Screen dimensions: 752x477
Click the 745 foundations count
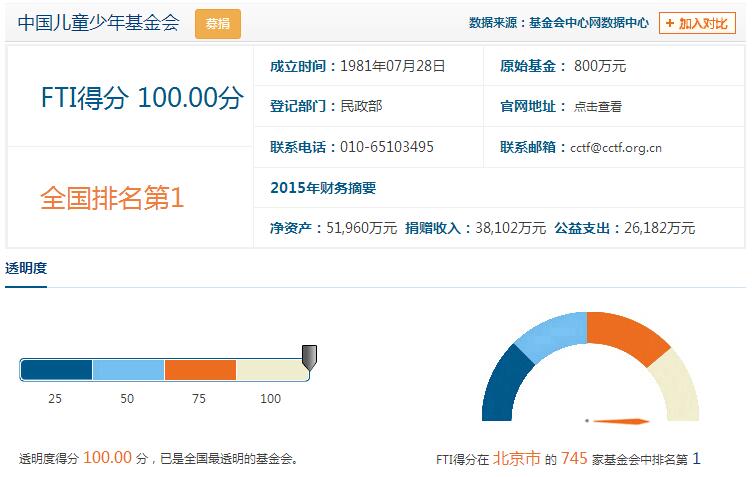574,458
